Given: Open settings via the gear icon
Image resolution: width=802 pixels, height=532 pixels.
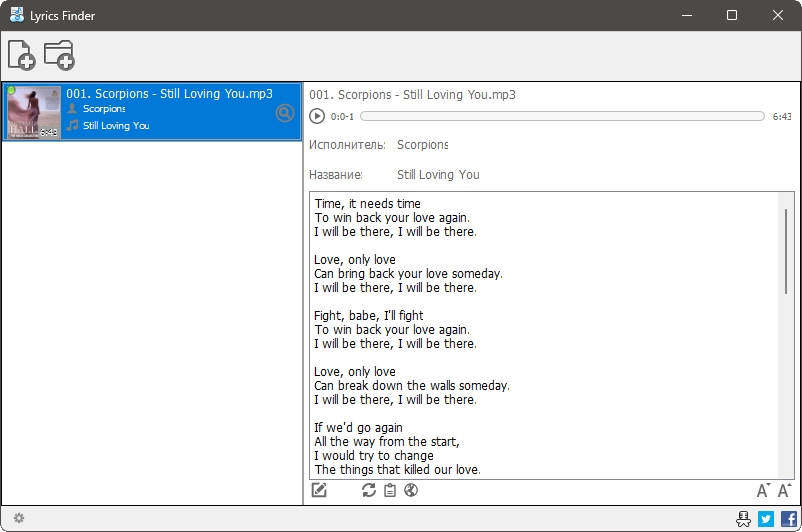Looking at the screenshot, I should coord(19,518).
